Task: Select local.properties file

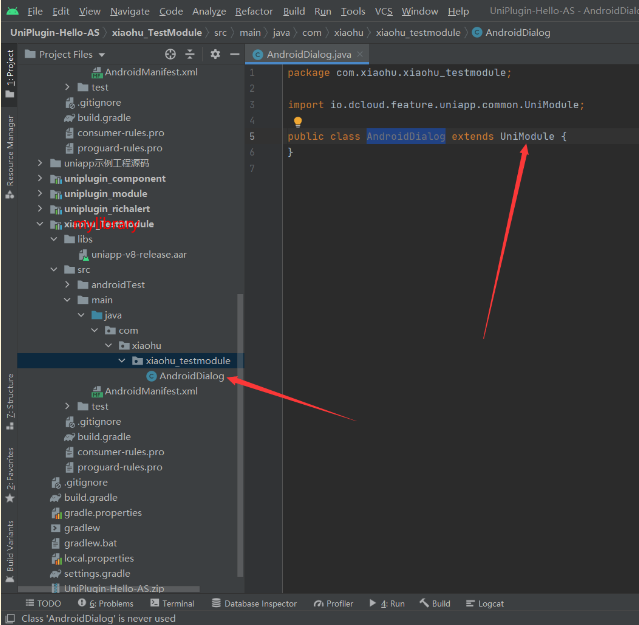Action: (x=99, y=558)
